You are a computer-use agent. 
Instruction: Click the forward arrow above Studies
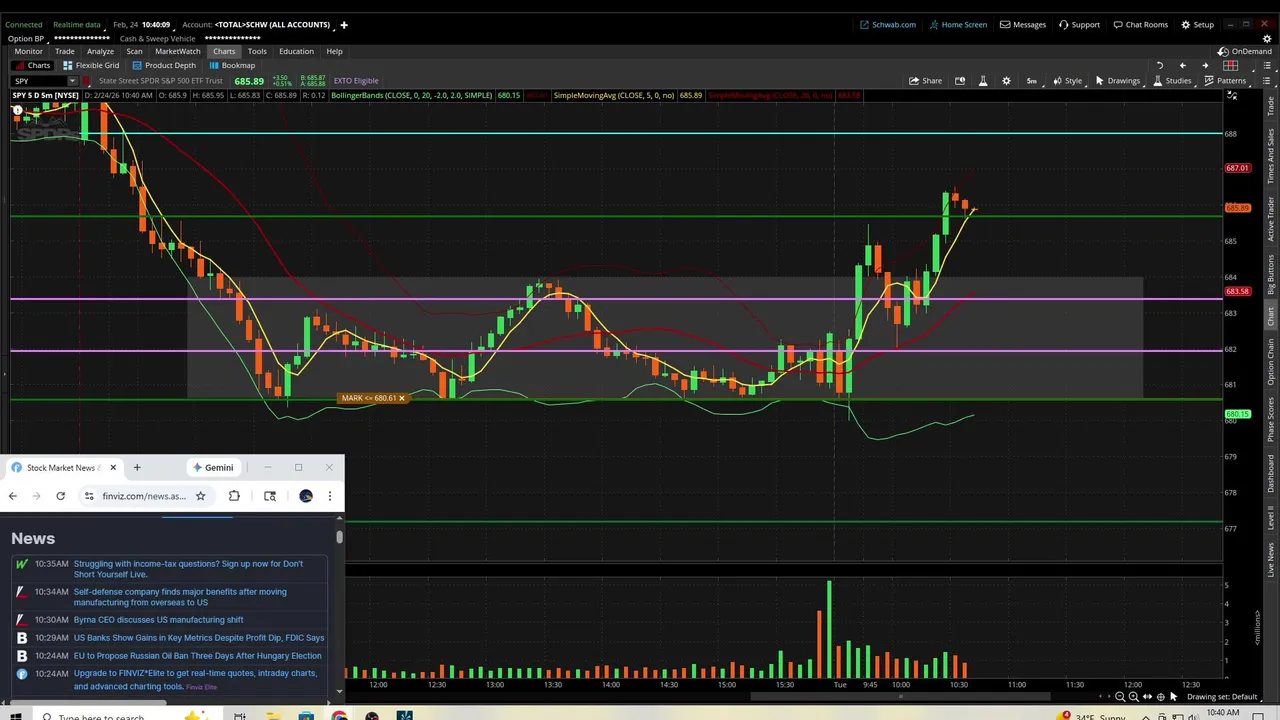click(1205, 65)
